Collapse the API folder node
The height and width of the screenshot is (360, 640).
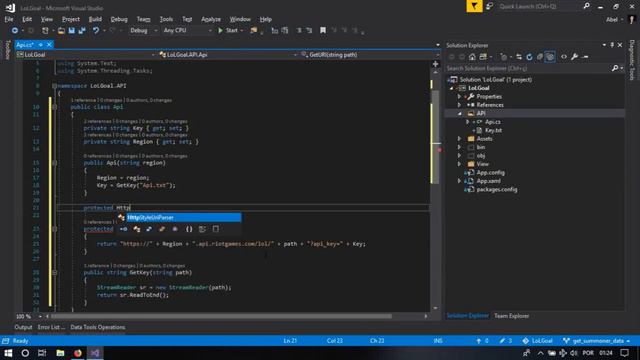459,114
